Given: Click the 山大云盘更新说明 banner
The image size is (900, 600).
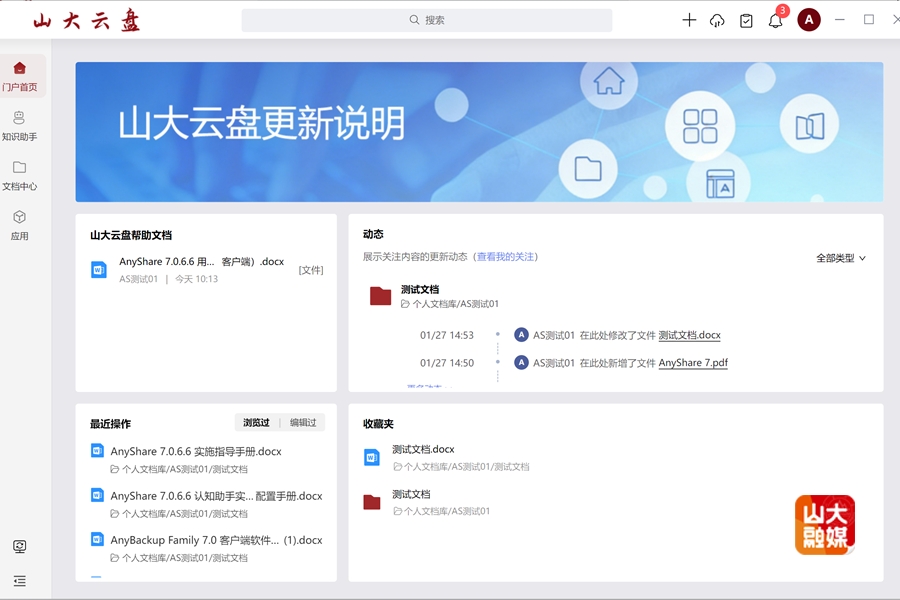Looking at the screenshot, I should tap(479, 132).
